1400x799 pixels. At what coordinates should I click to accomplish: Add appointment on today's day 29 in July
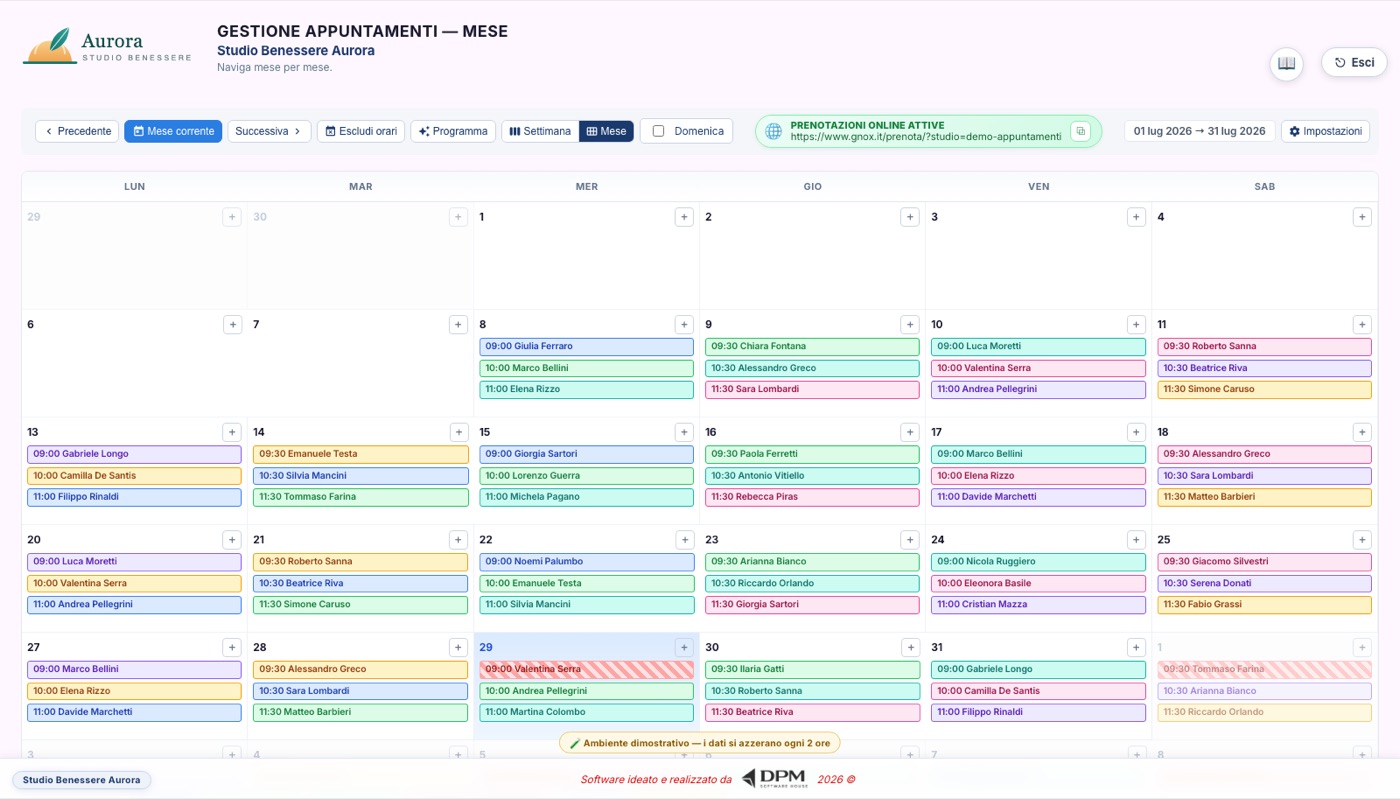(x=684, y=647)
